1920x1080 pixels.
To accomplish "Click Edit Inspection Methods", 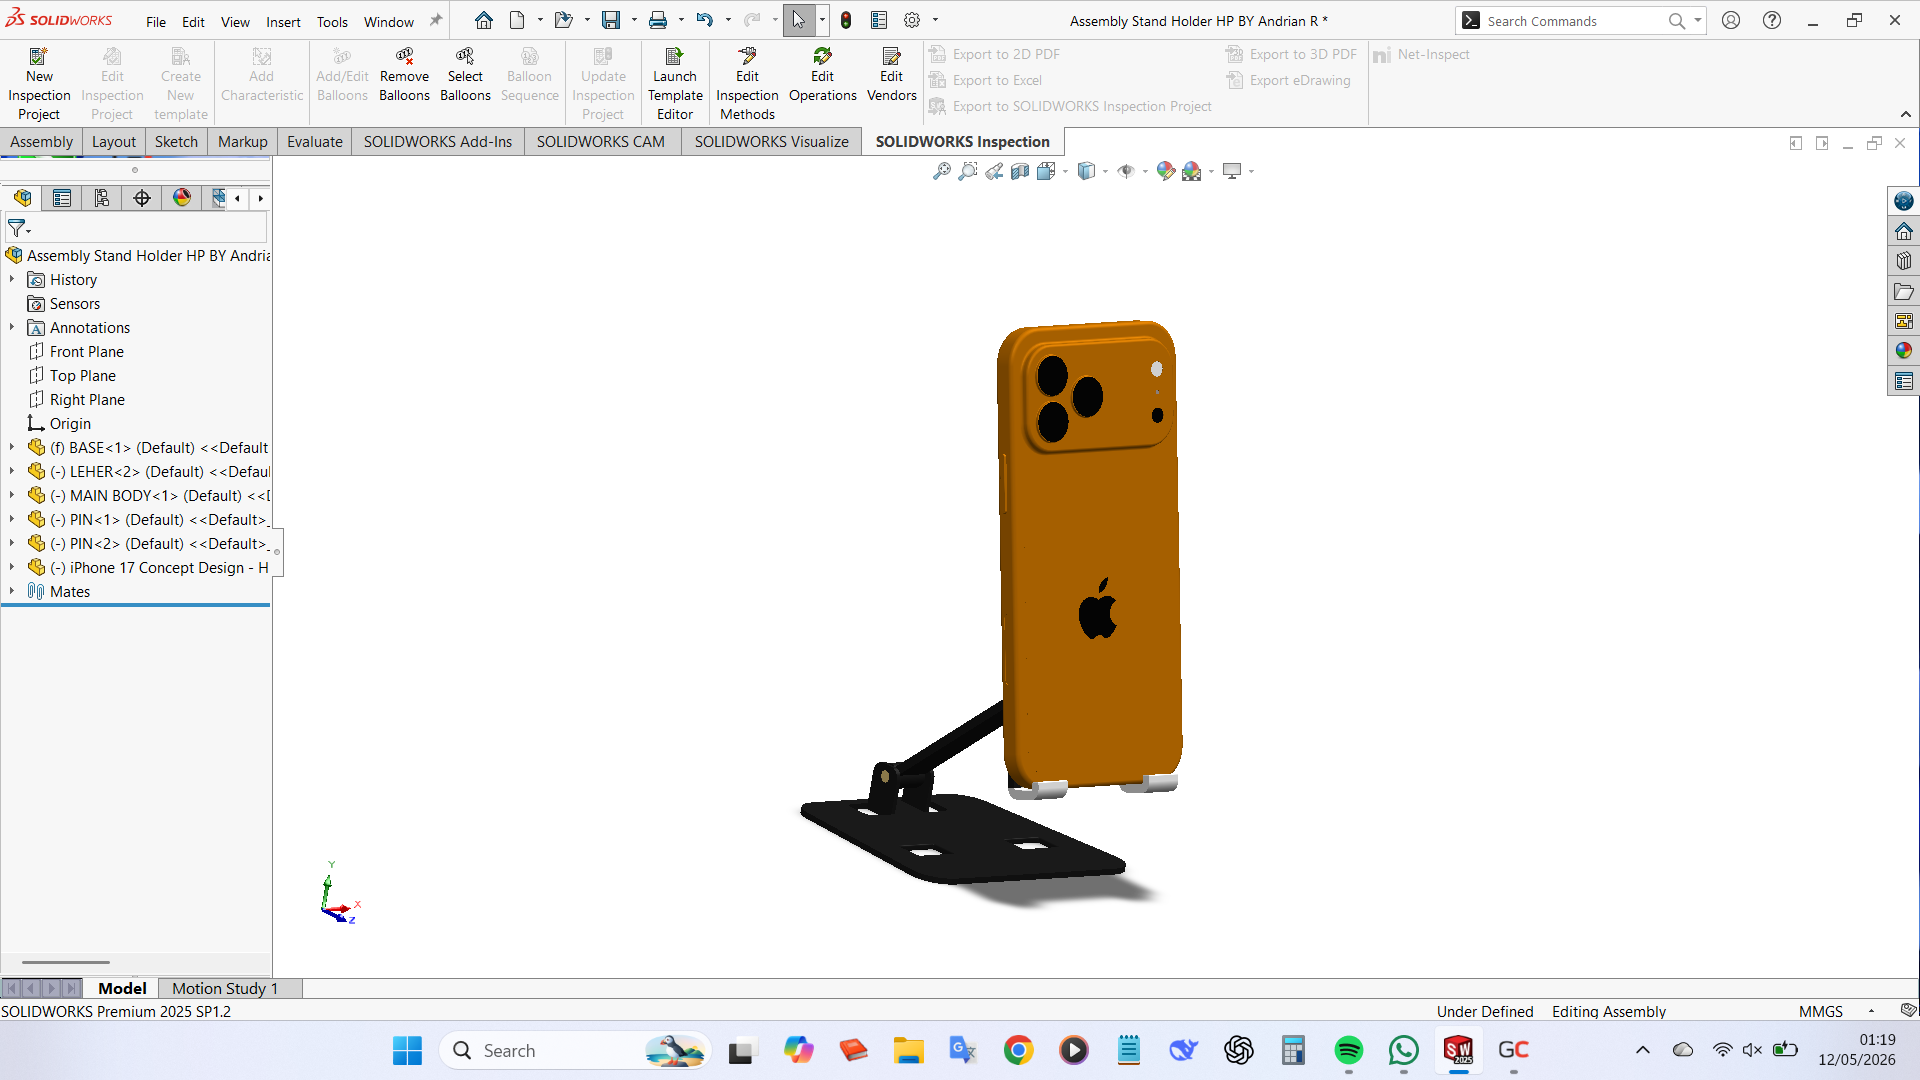I will (x=747, y=84).
